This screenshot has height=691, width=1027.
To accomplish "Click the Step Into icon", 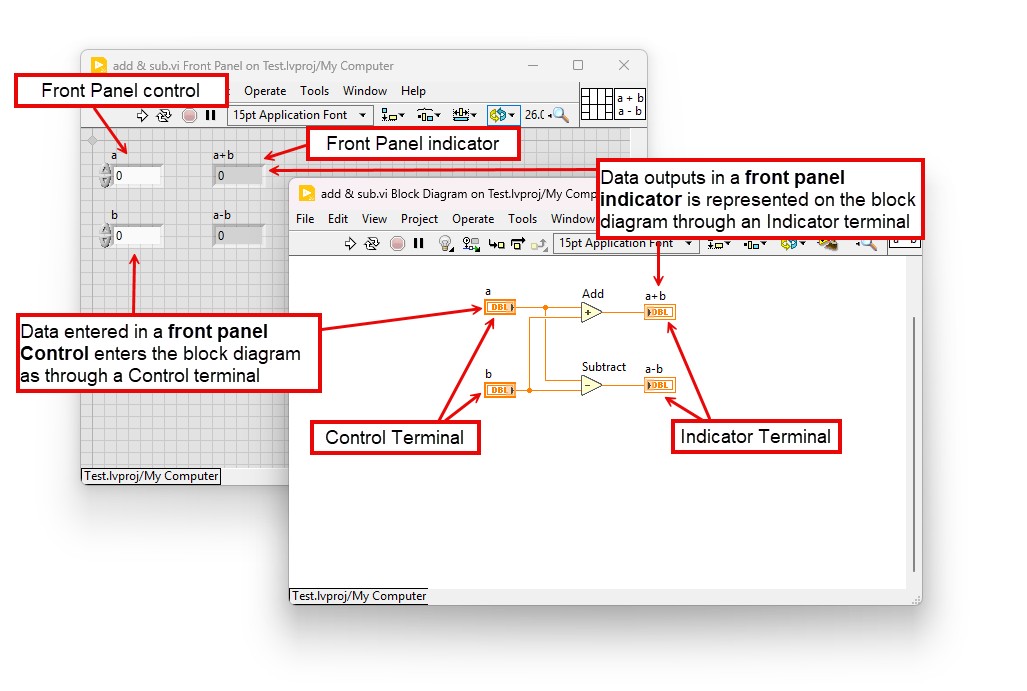I will click(496, 244).
